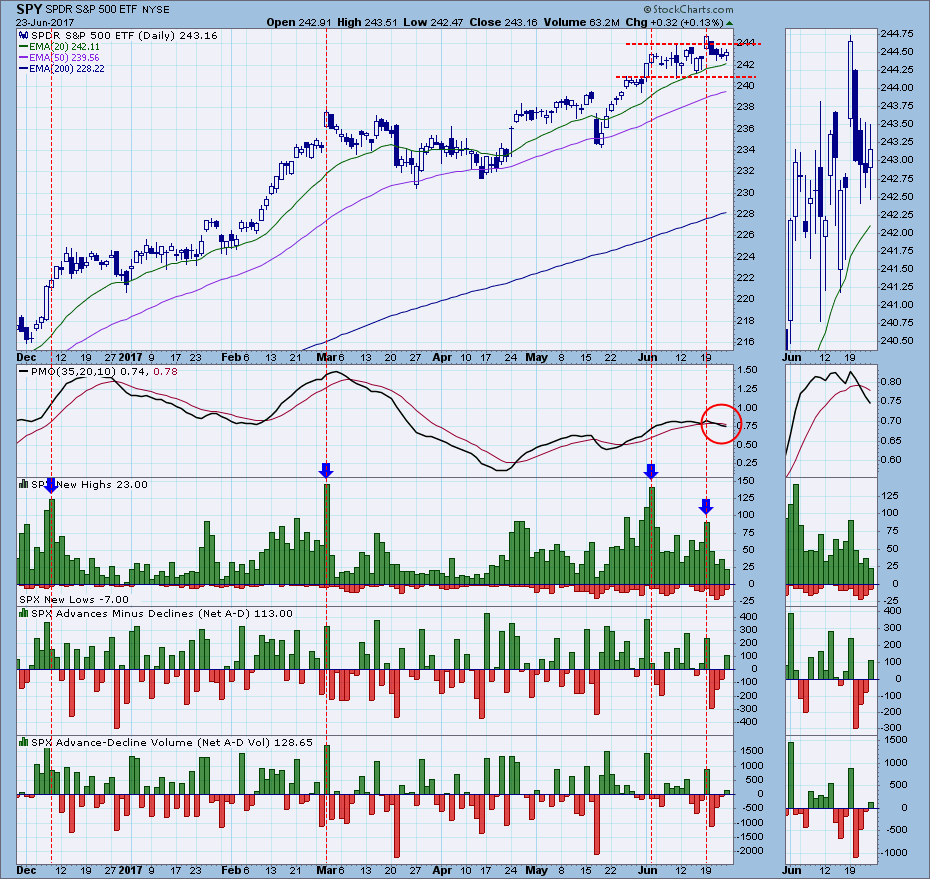The width and height of the screenshot is (930, 879).
Task: Click 'SPX Advances Minus Declines (Net A-D) 113.00' label
Action: [x=161, y=613]
